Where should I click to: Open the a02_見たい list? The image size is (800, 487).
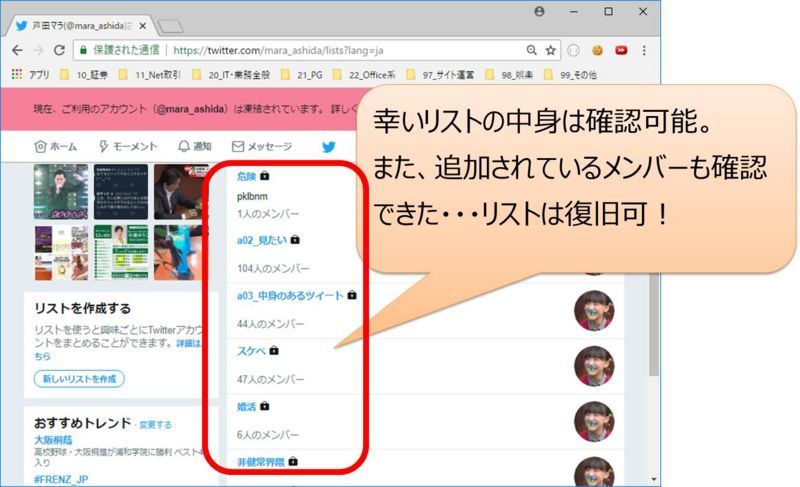[x=262, y=240]
